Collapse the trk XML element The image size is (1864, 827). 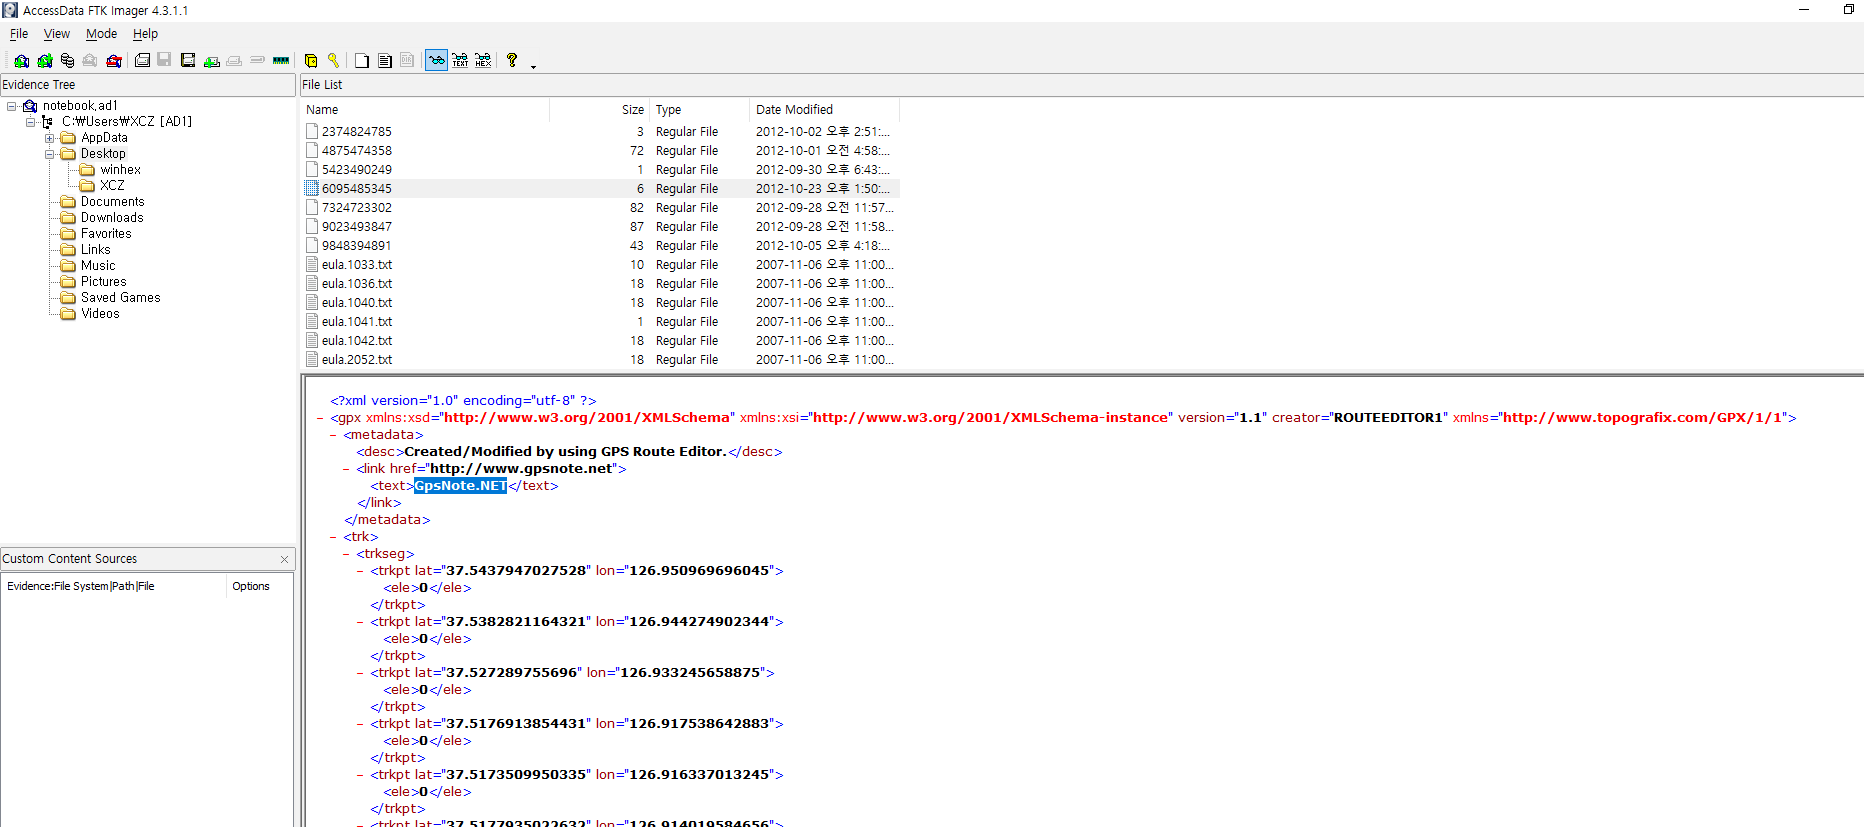[333, 537]
